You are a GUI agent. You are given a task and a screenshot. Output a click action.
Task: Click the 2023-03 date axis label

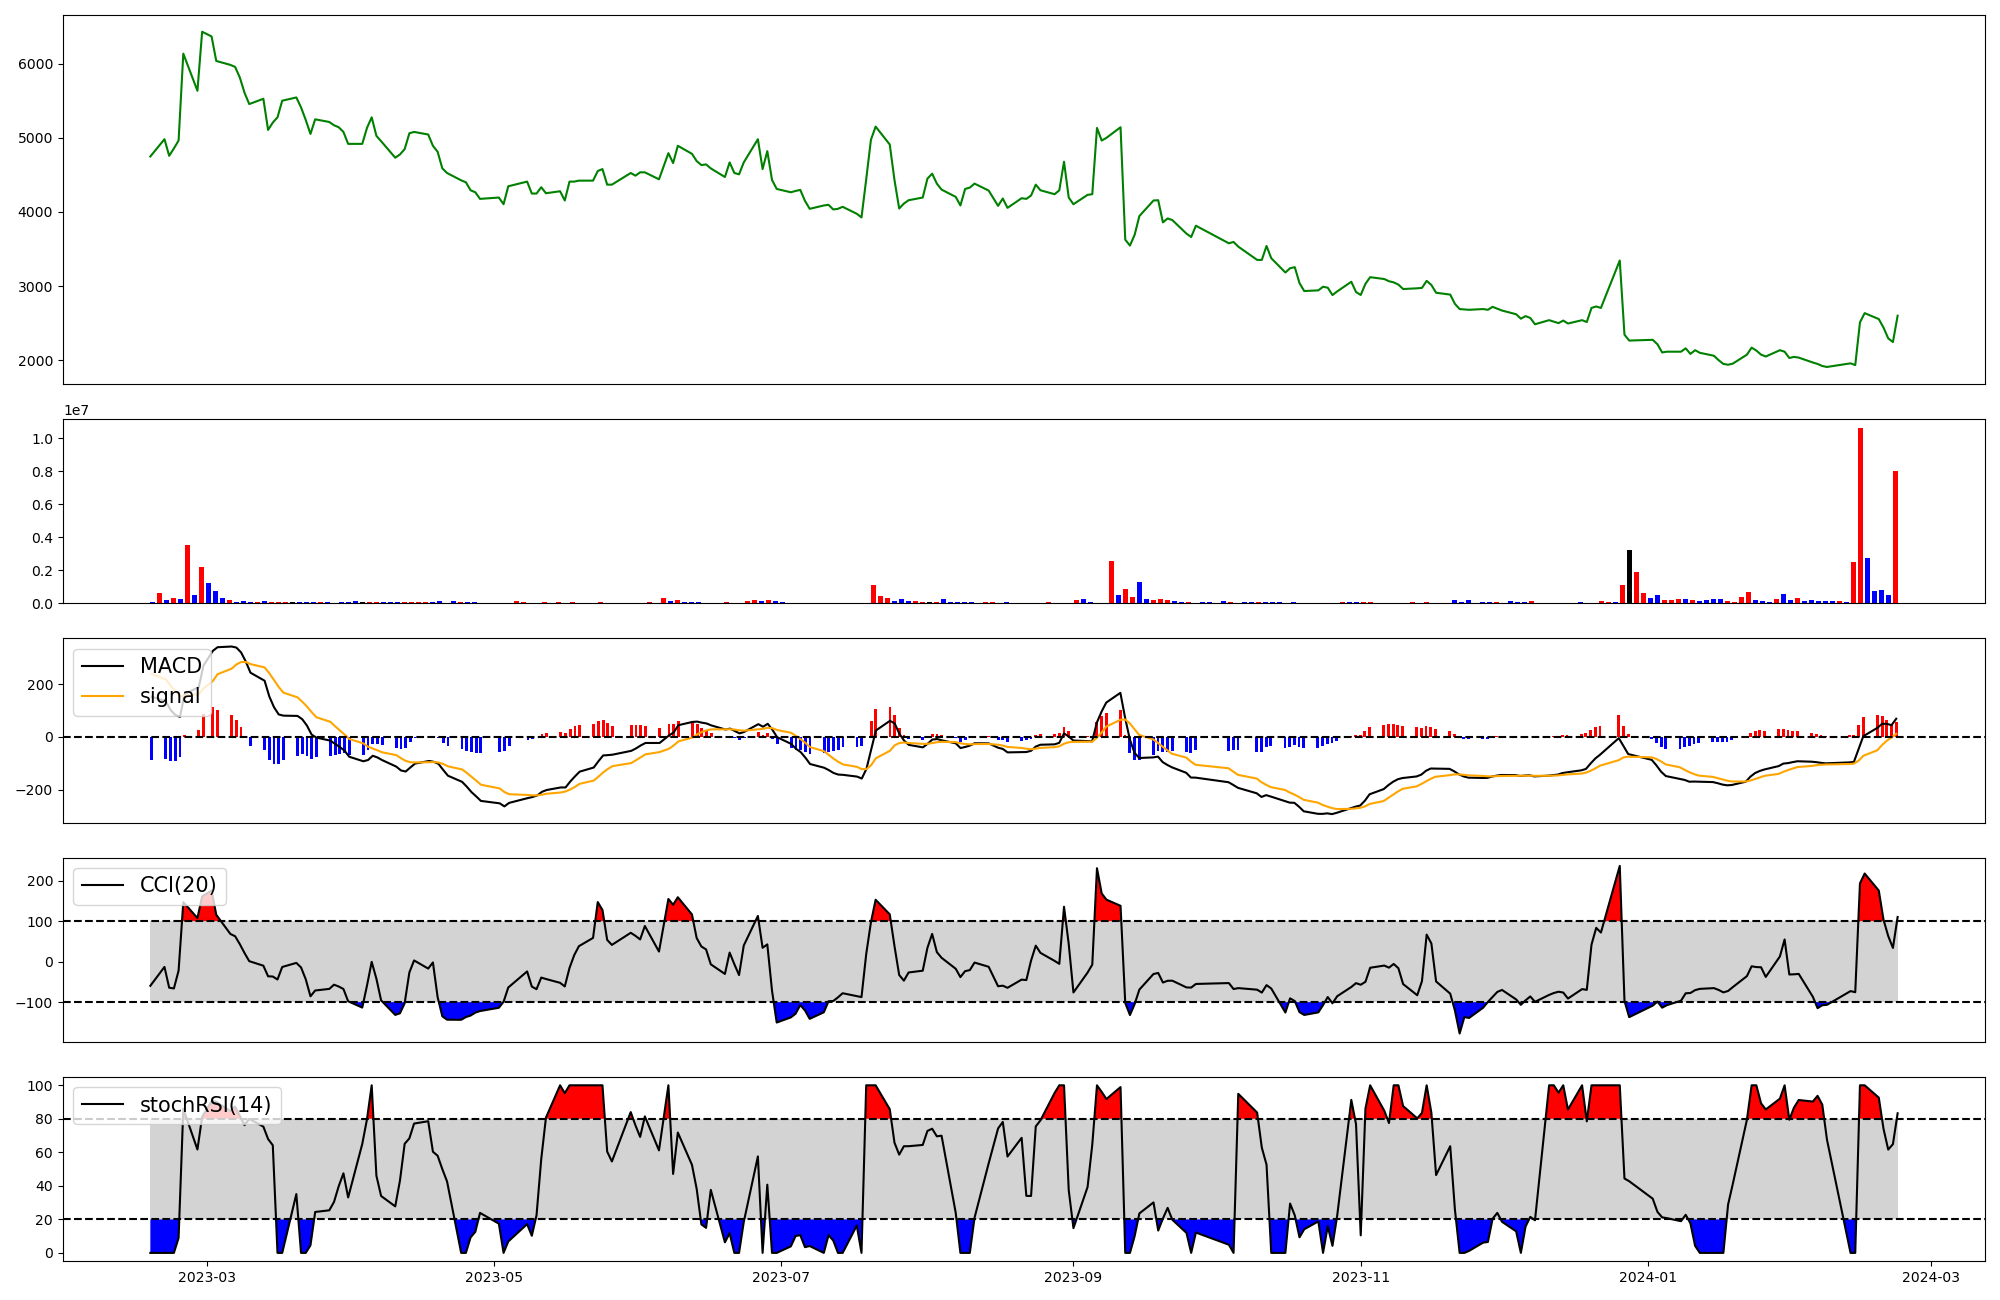(207, 1277)
